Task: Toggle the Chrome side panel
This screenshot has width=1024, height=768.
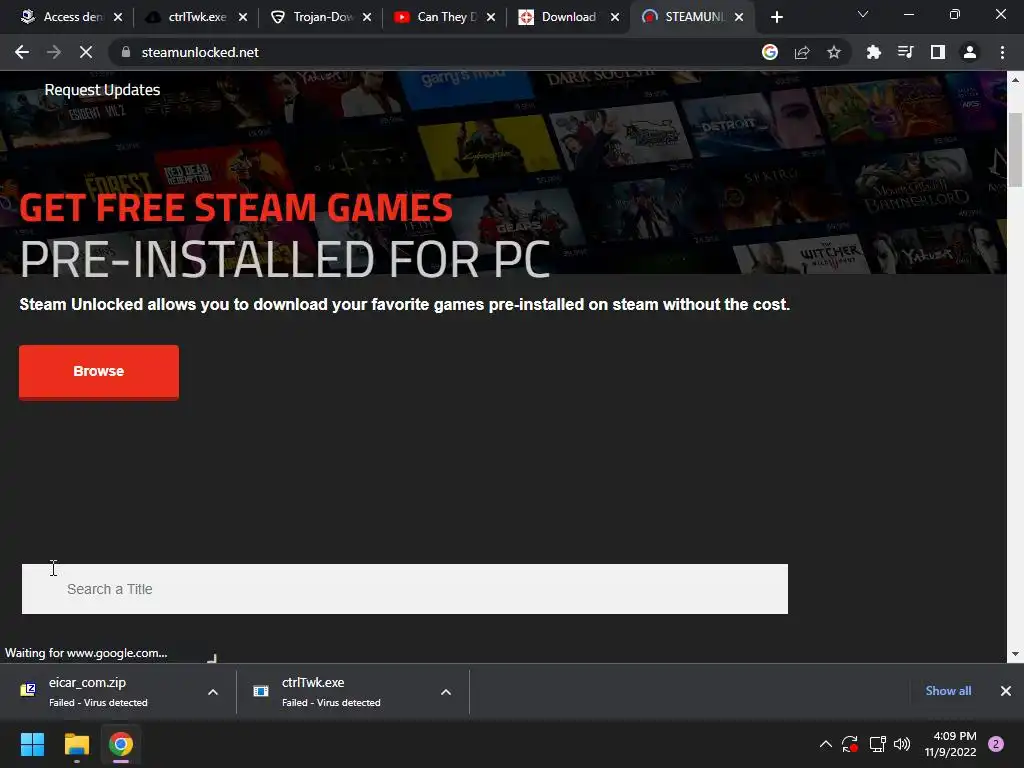Action: (x=938, y=52)
